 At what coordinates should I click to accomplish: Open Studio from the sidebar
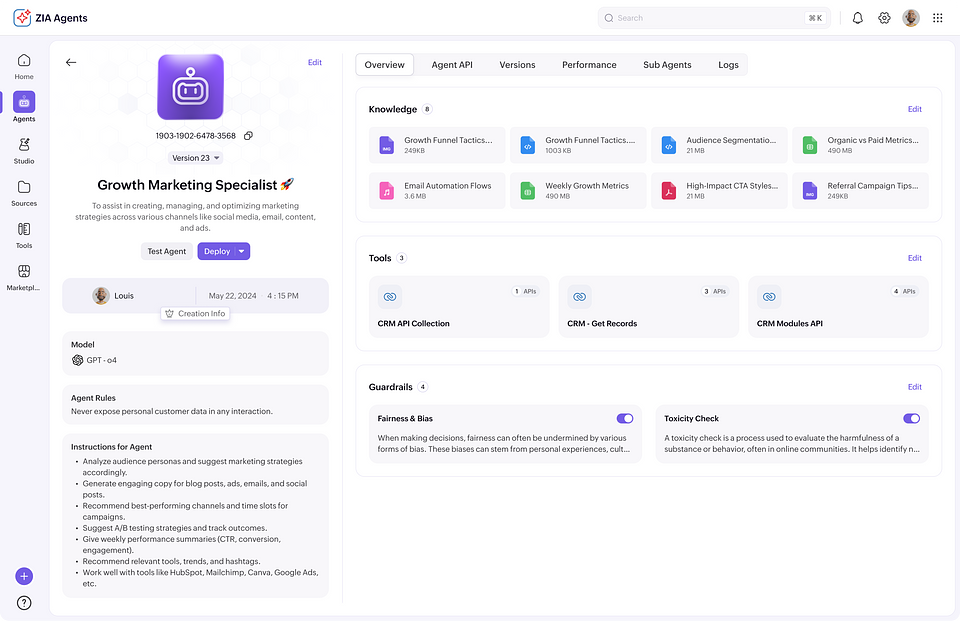pos(24,151)
